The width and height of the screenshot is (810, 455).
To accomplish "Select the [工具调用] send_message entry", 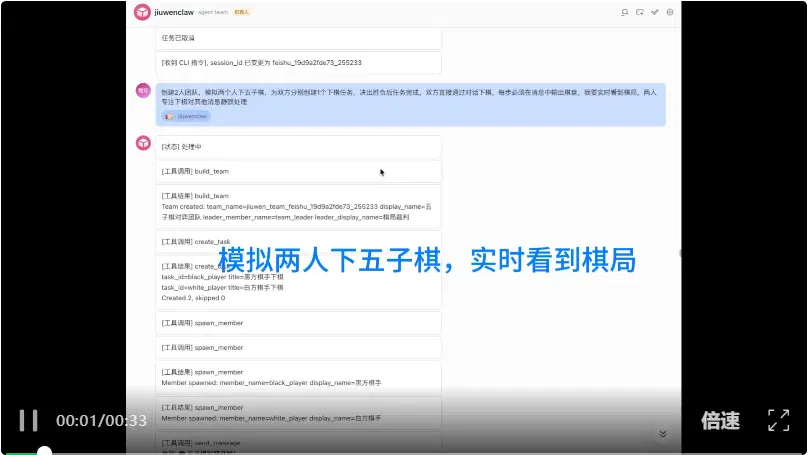I will (x=298, y=443).
